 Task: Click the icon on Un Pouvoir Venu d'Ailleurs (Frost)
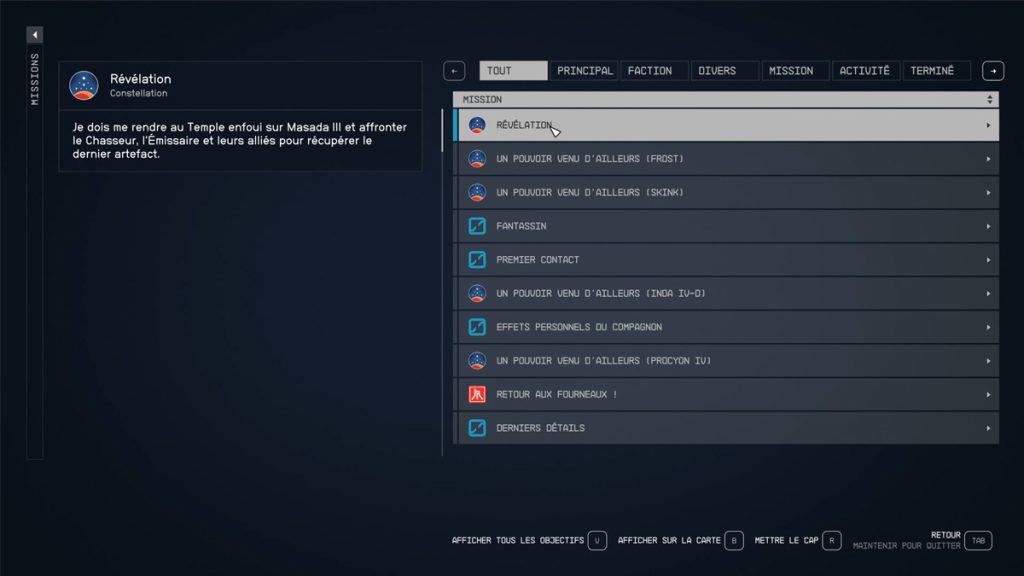click(475, 158)
